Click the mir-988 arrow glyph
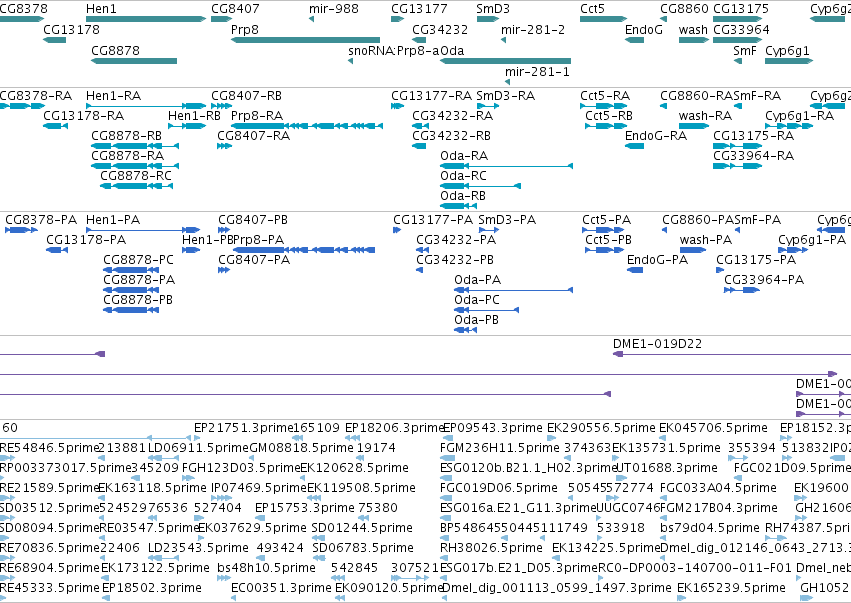Viewport: 851px width, 603px height. (x=312, y=19)
